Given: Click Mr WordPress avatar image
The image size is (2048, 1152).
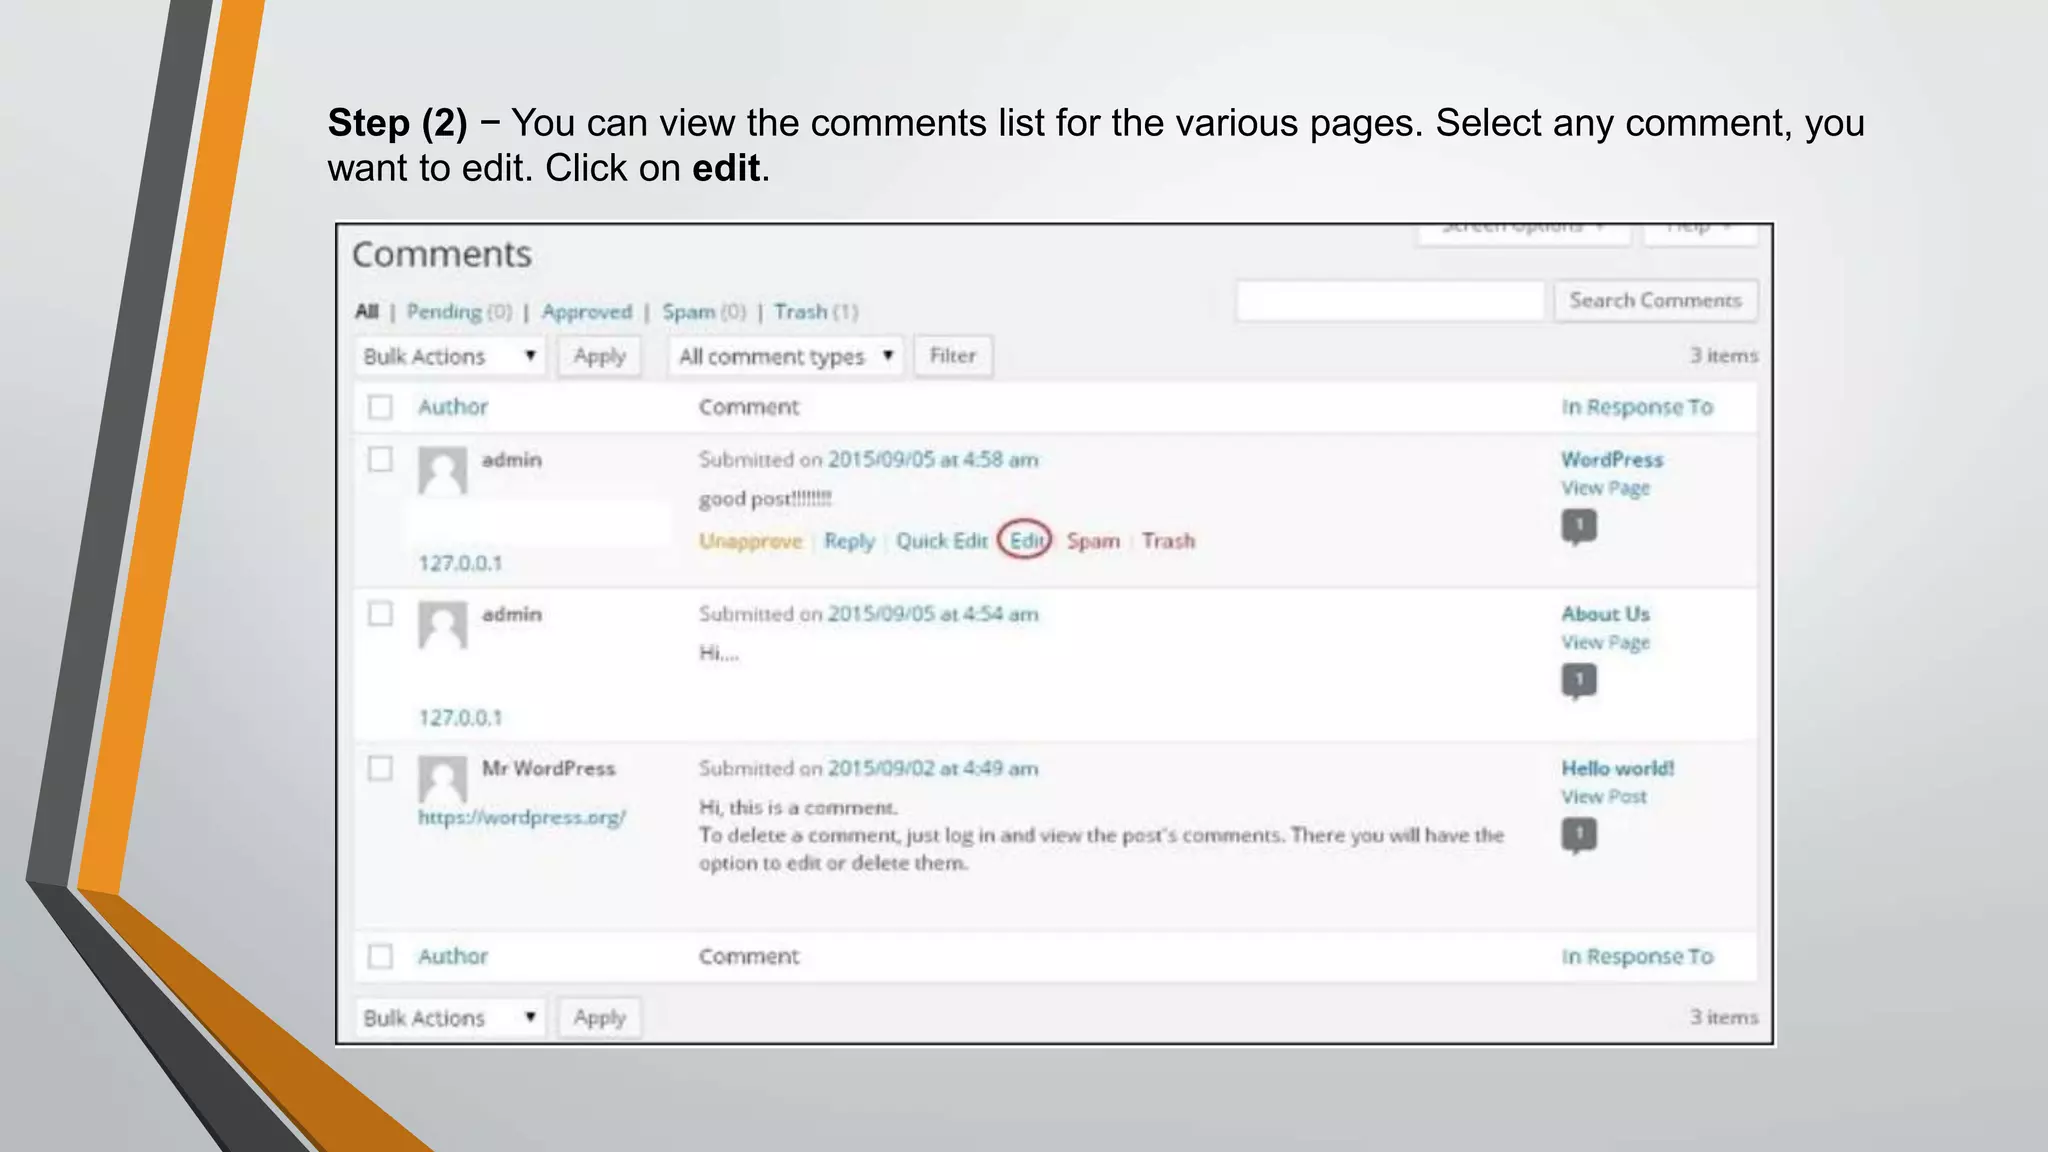Looking at the screenshot, I should 442,779.
